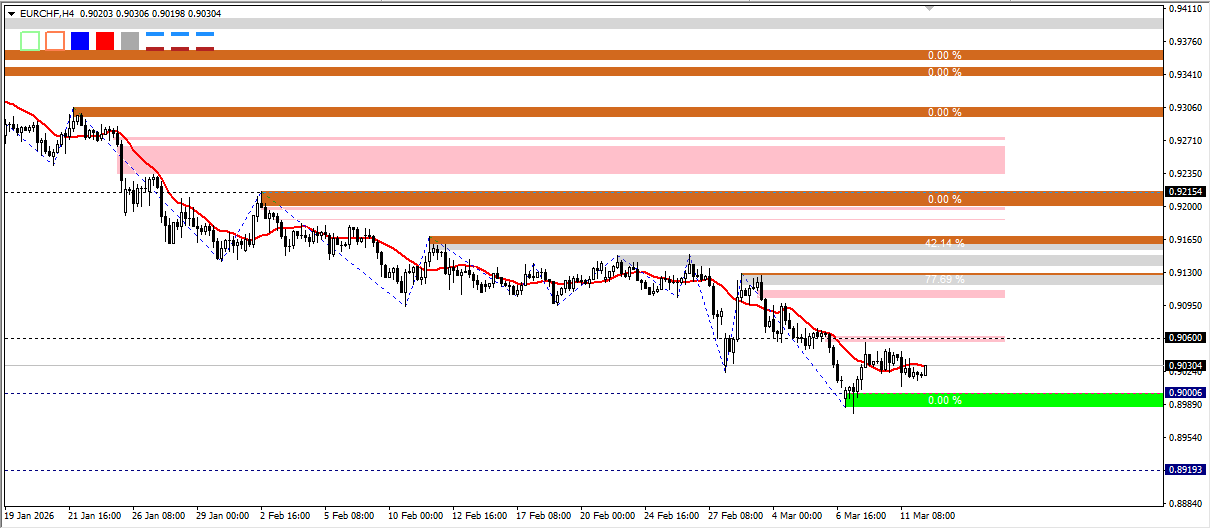Click the solid gray square button
Image resolution: width=1210 pixels, height=529 pixels.
pyautogui.click(x=130, y=41)
